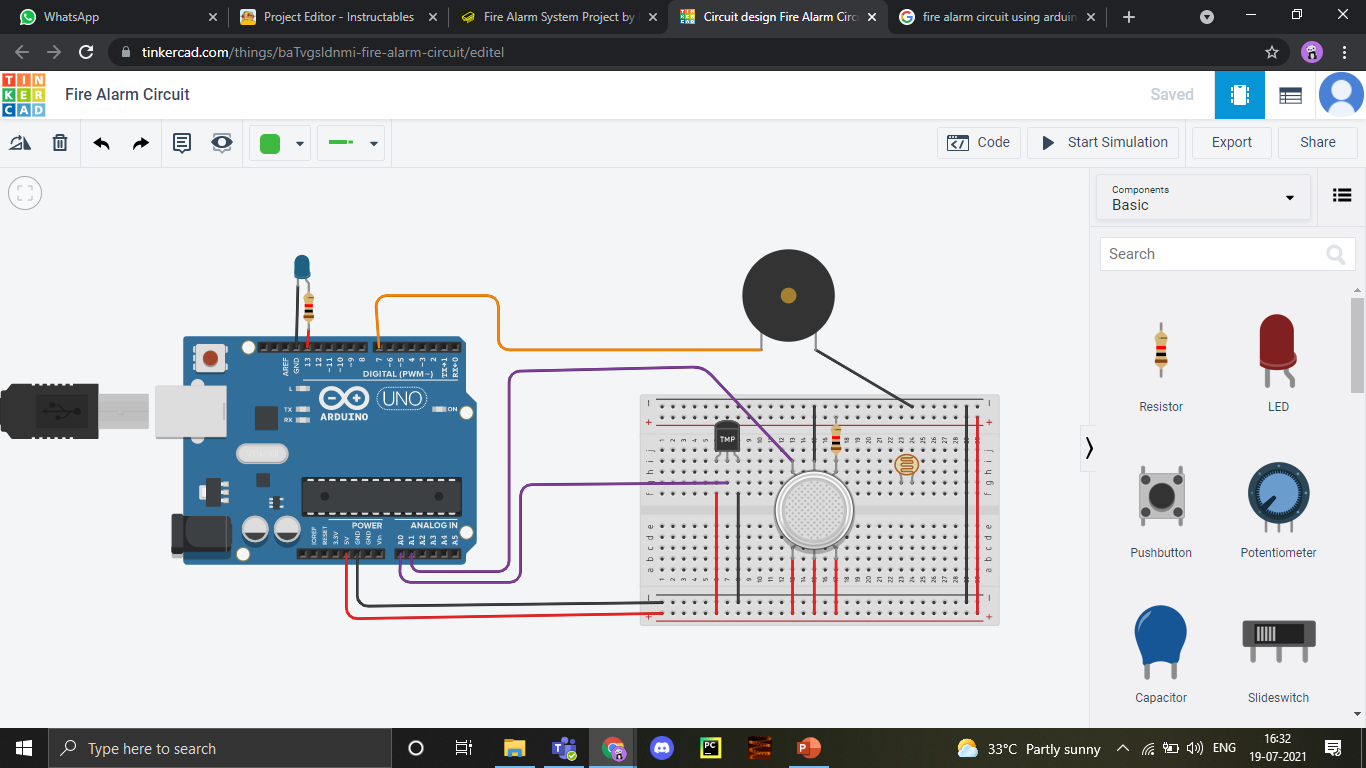
Task: Toggle components list view icon
Action: (1342, 196)
